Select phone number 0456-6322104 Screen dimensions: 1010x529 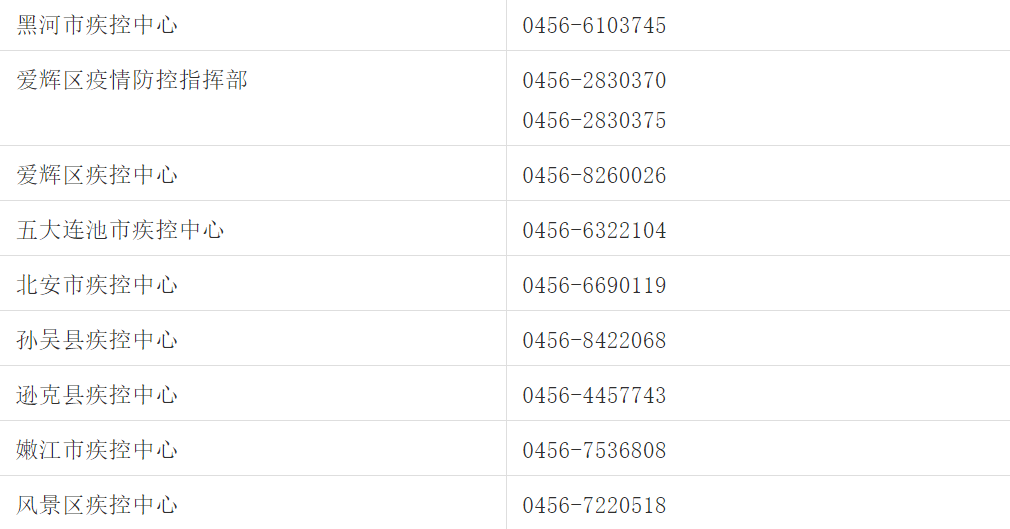click(x=594, y=231)
